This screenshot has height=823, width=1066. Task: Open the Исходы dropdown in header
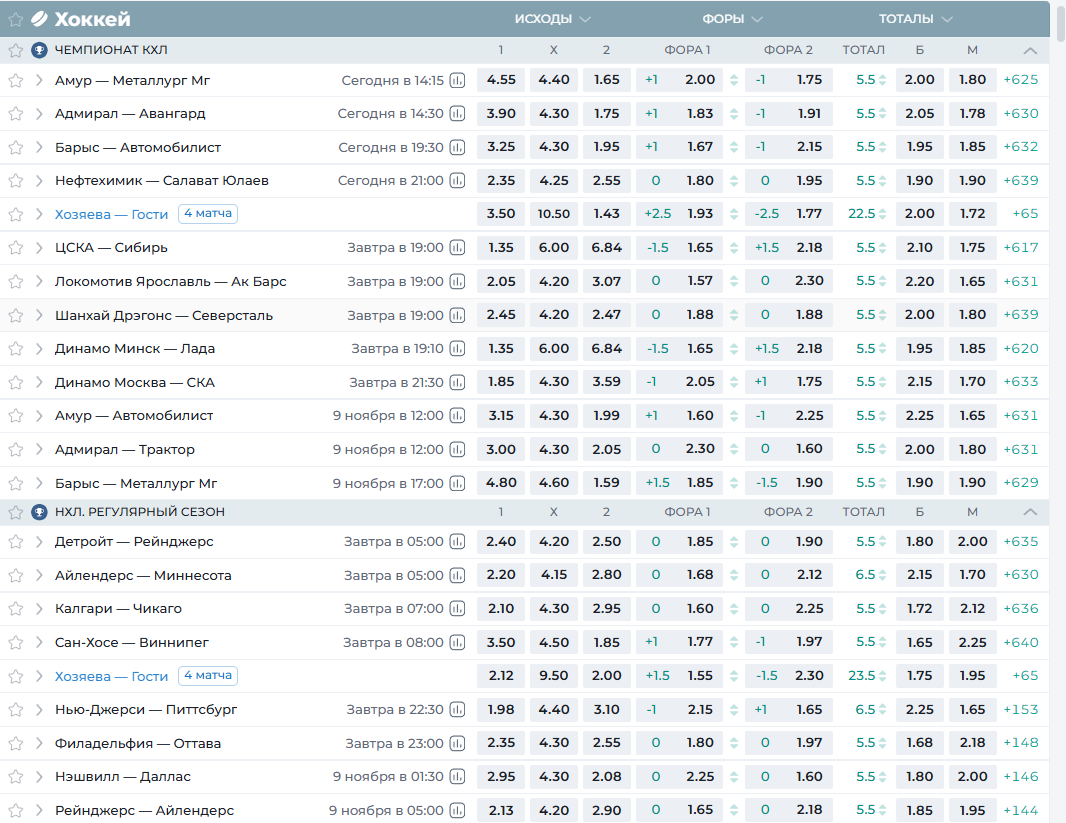coord(552,19)
